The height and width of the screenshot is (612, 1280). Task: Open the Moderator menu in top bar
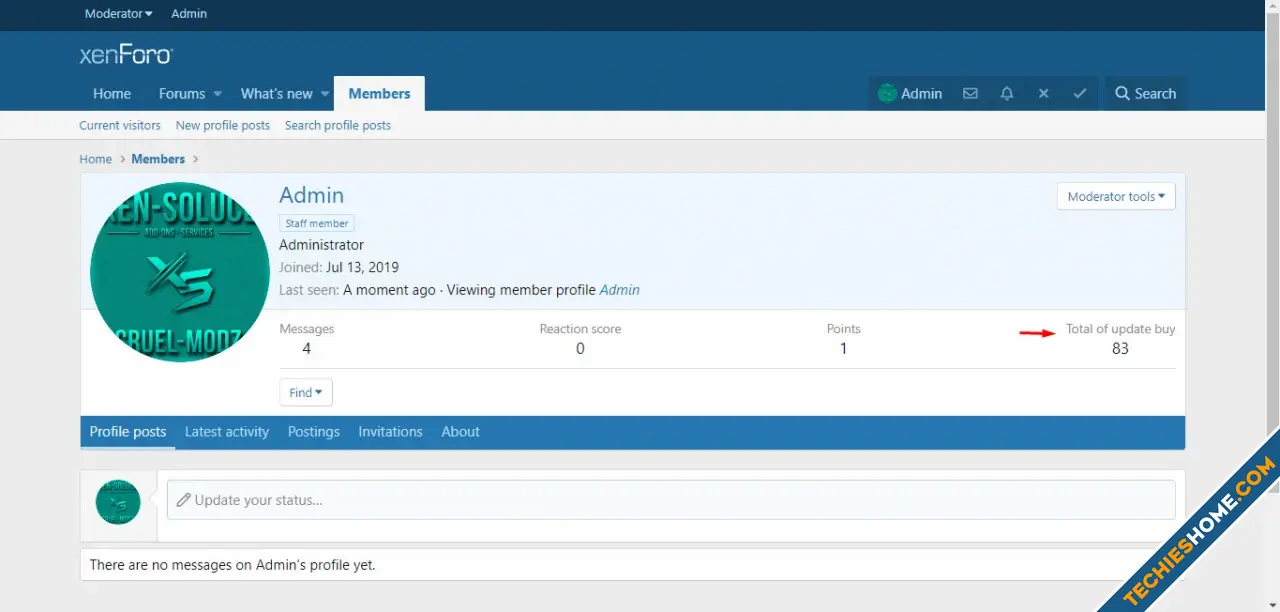coord(118,14)
